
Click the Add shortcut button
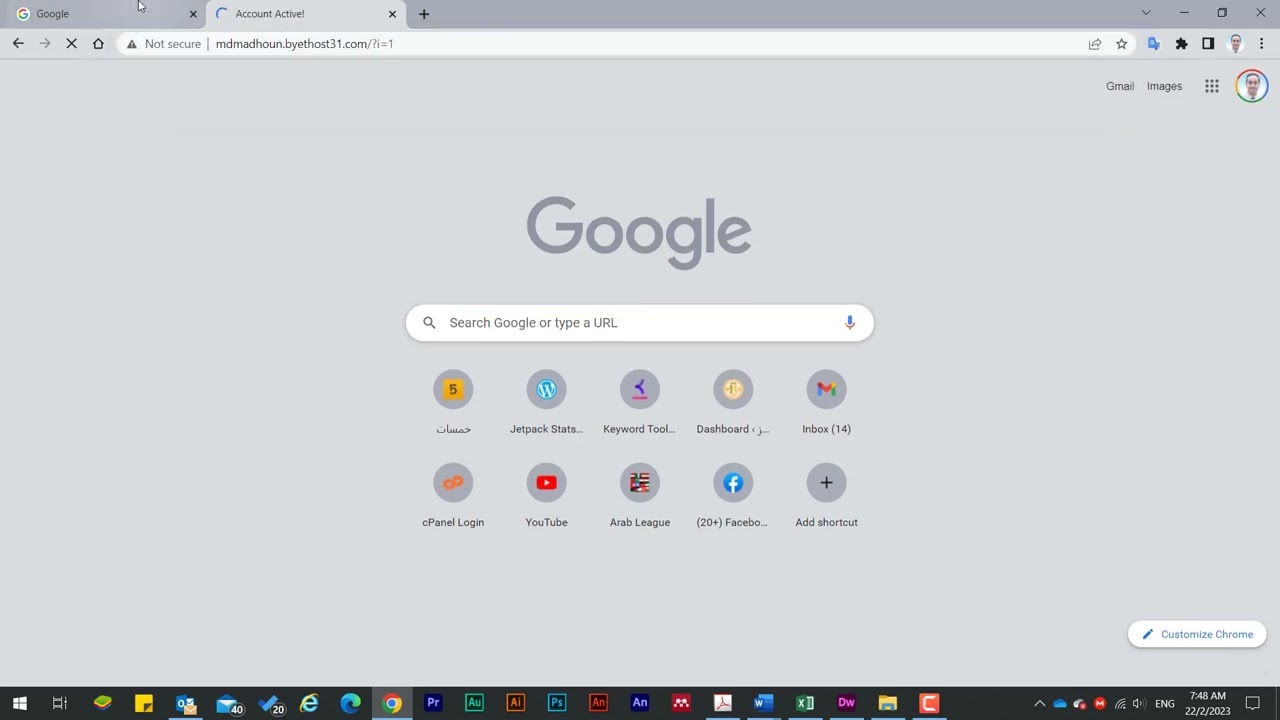click(x=826, y=496)
